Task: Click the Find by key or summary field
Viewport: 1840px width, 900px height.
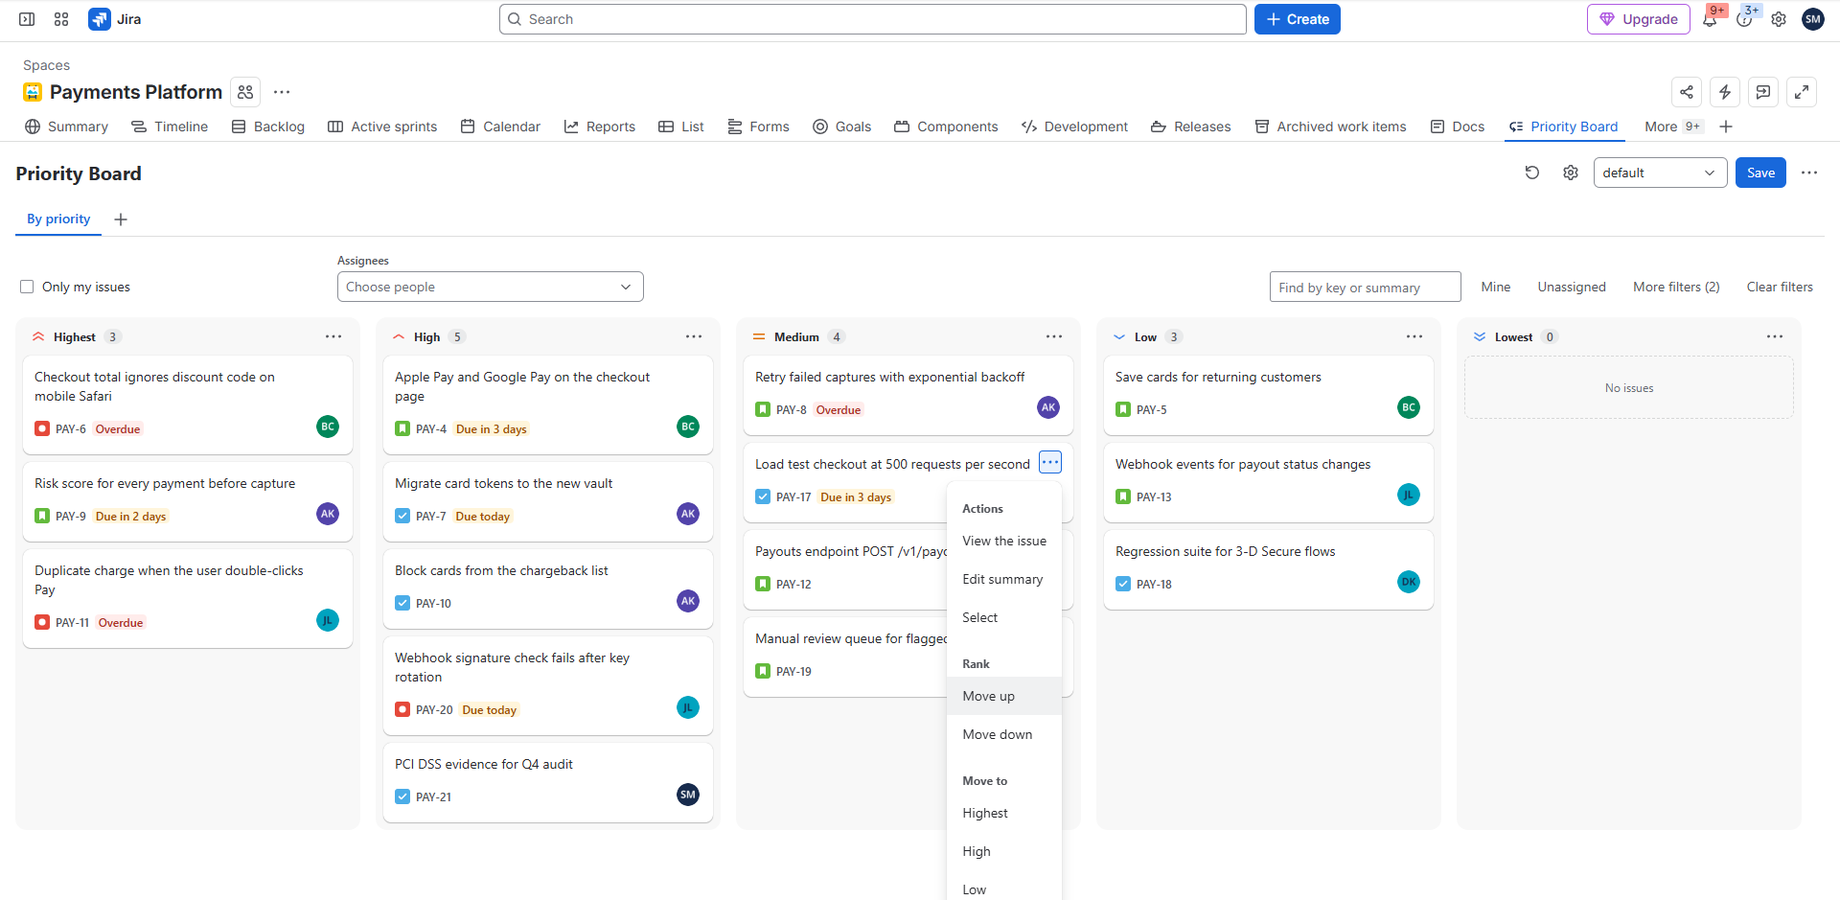Action: pos(1365,287)
